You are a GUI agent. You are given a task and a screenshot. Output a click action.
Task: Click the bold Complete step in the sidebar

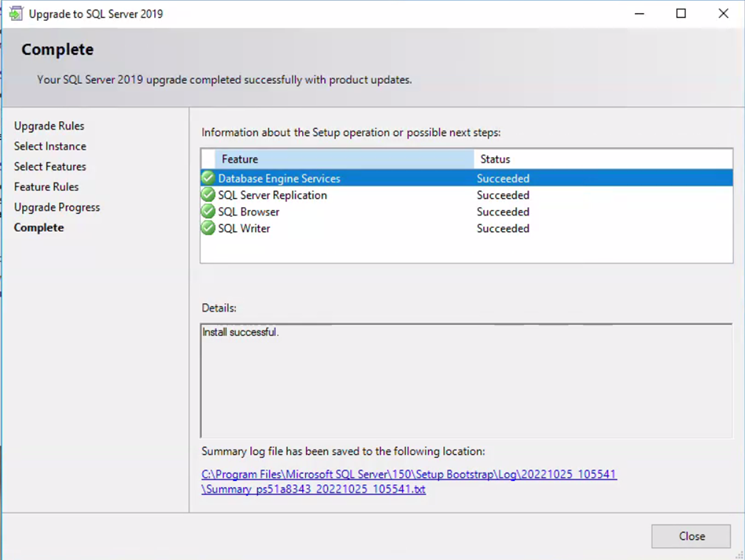coord(38,228)
